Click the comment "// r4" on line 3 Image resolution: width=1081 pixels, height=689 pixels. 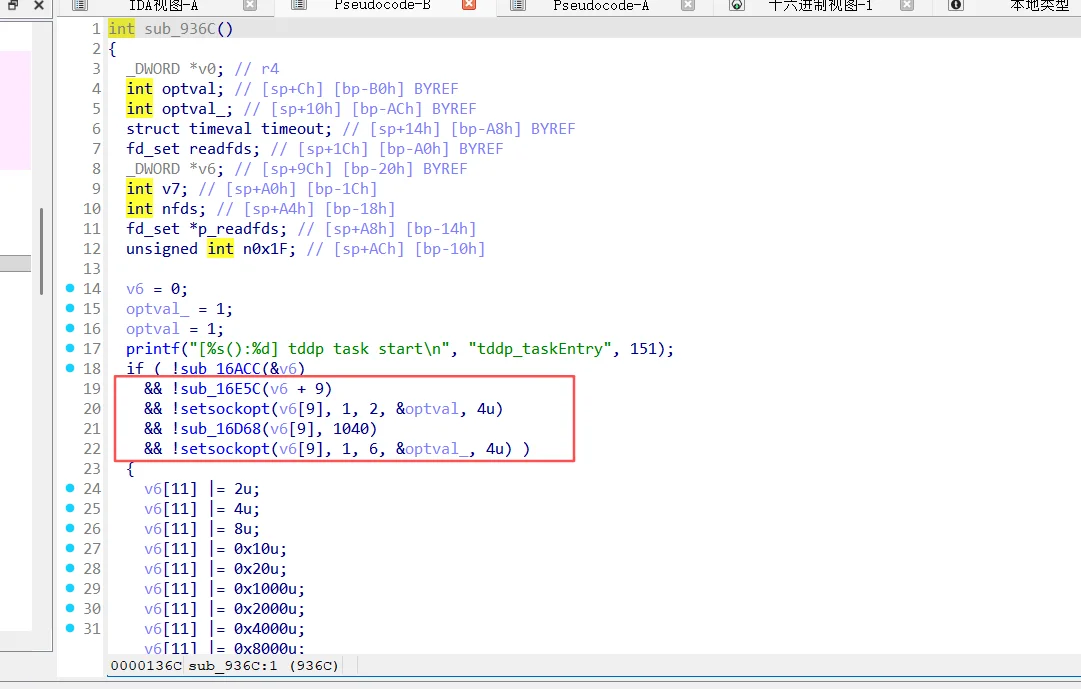[256, 69]
